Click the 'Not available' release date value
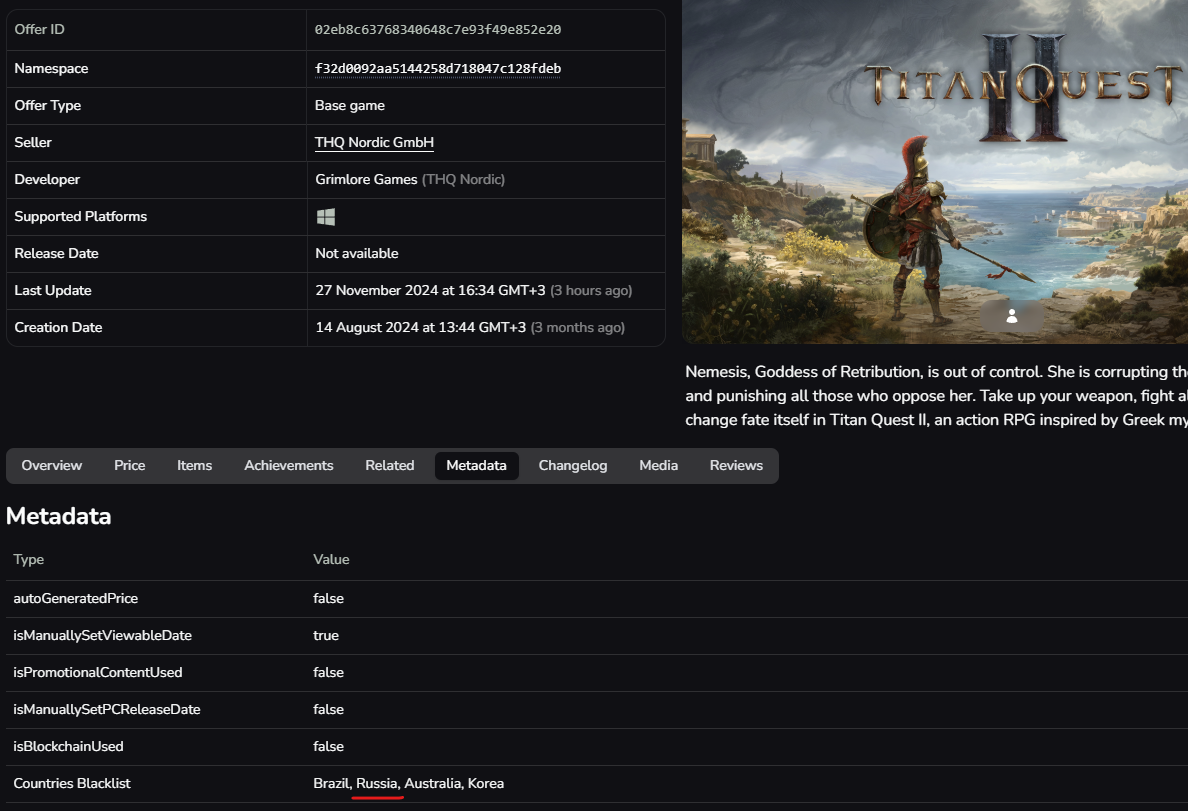 coord(357,254)
